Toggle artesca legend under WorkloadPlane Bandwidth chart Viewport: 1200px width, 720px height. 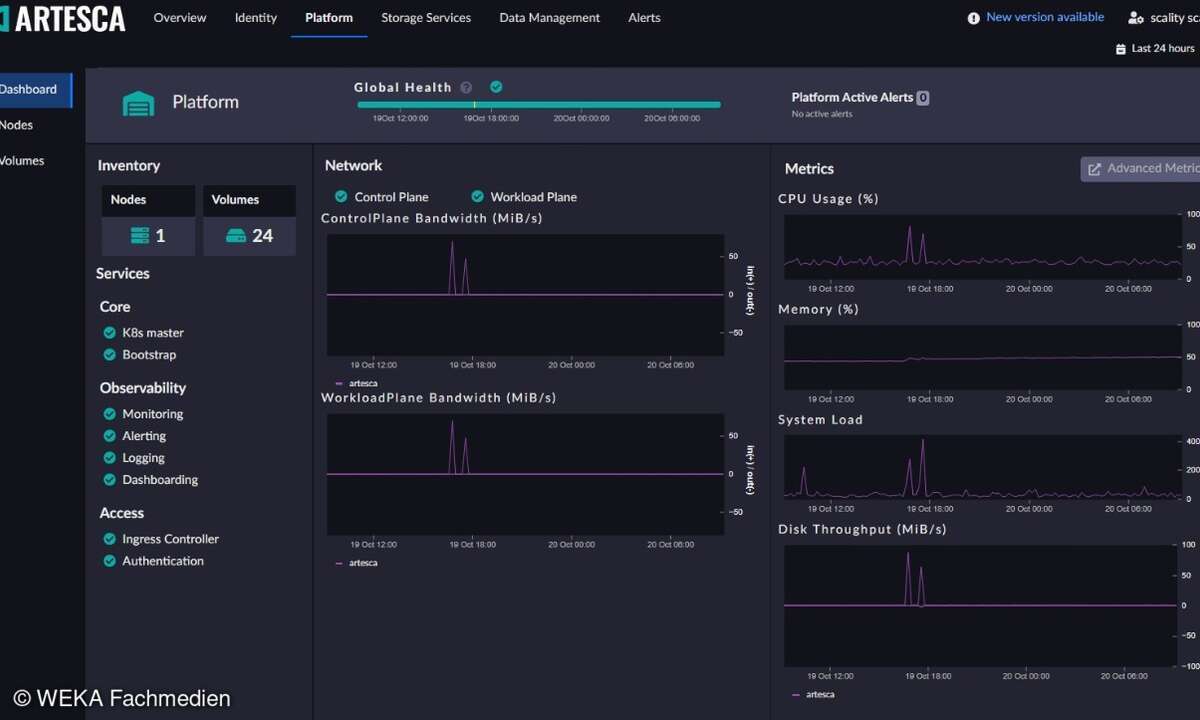click(355, 563)
